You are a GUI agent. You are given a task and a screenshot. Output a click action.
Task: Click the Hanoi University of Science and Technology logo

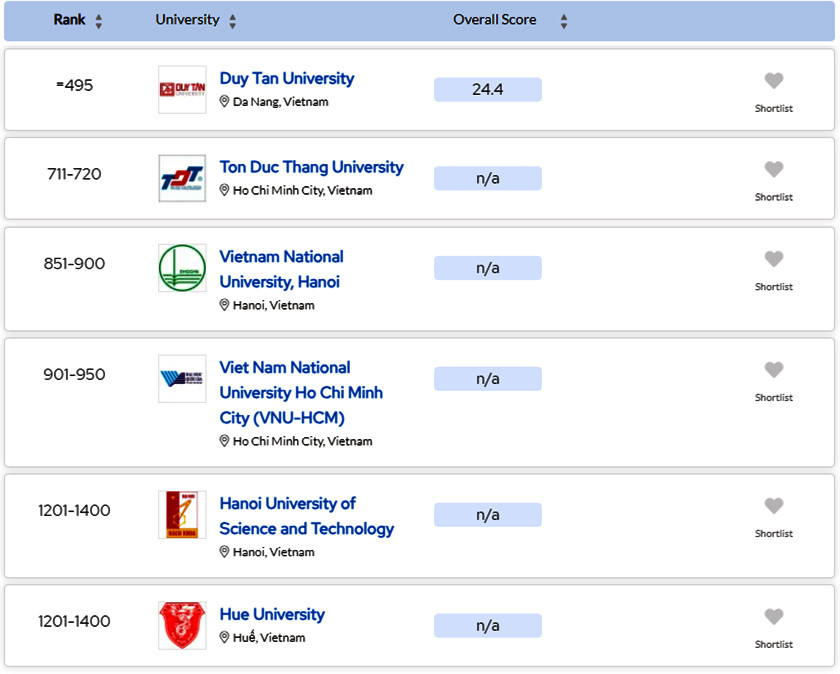click(x=181, y=514)
